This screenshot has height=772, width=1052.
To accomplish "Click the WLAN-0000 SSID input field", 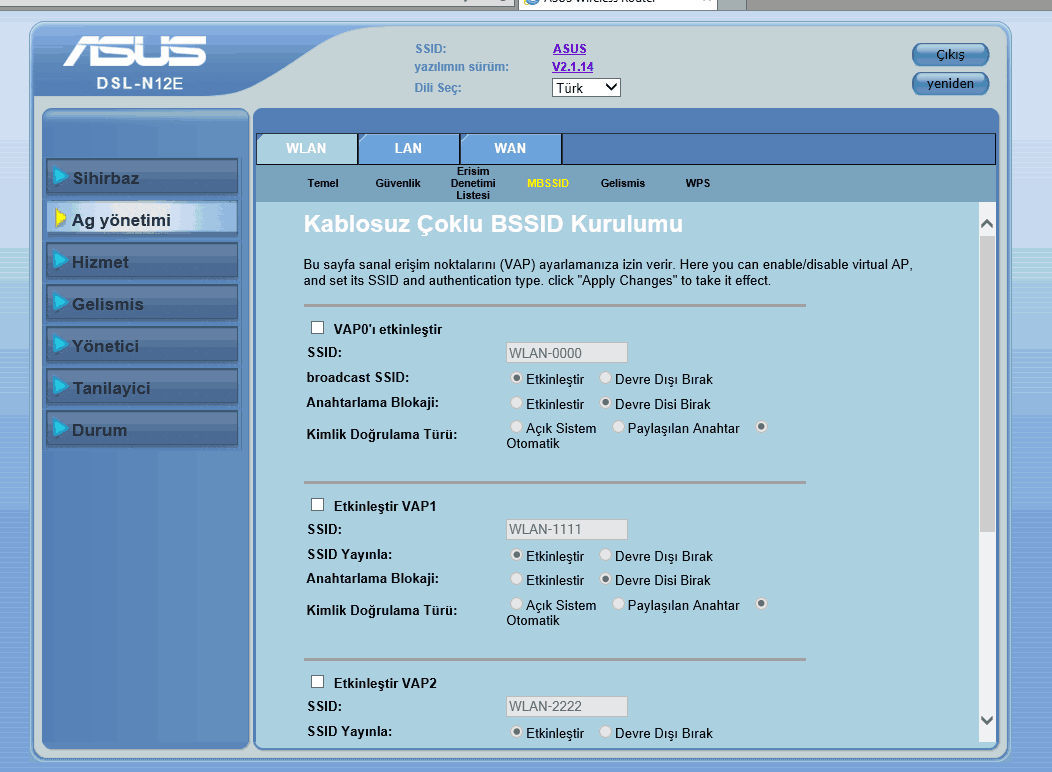I will (x=566, y=353).
